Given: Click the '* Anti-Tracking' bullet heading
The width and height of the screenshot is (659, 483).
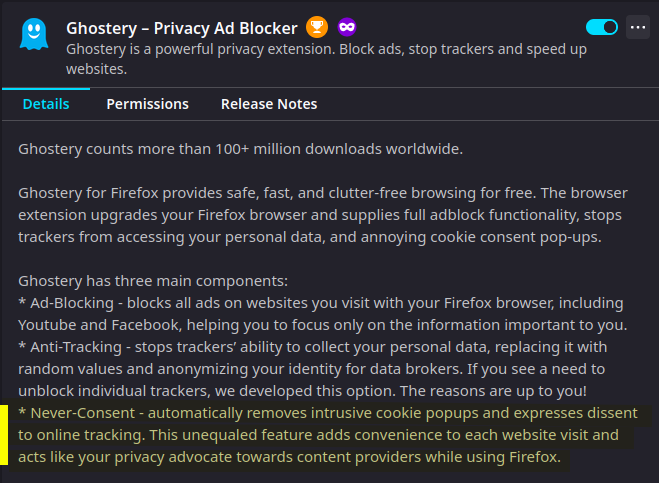Looking at the screenshot, I should tap(70, 347).
